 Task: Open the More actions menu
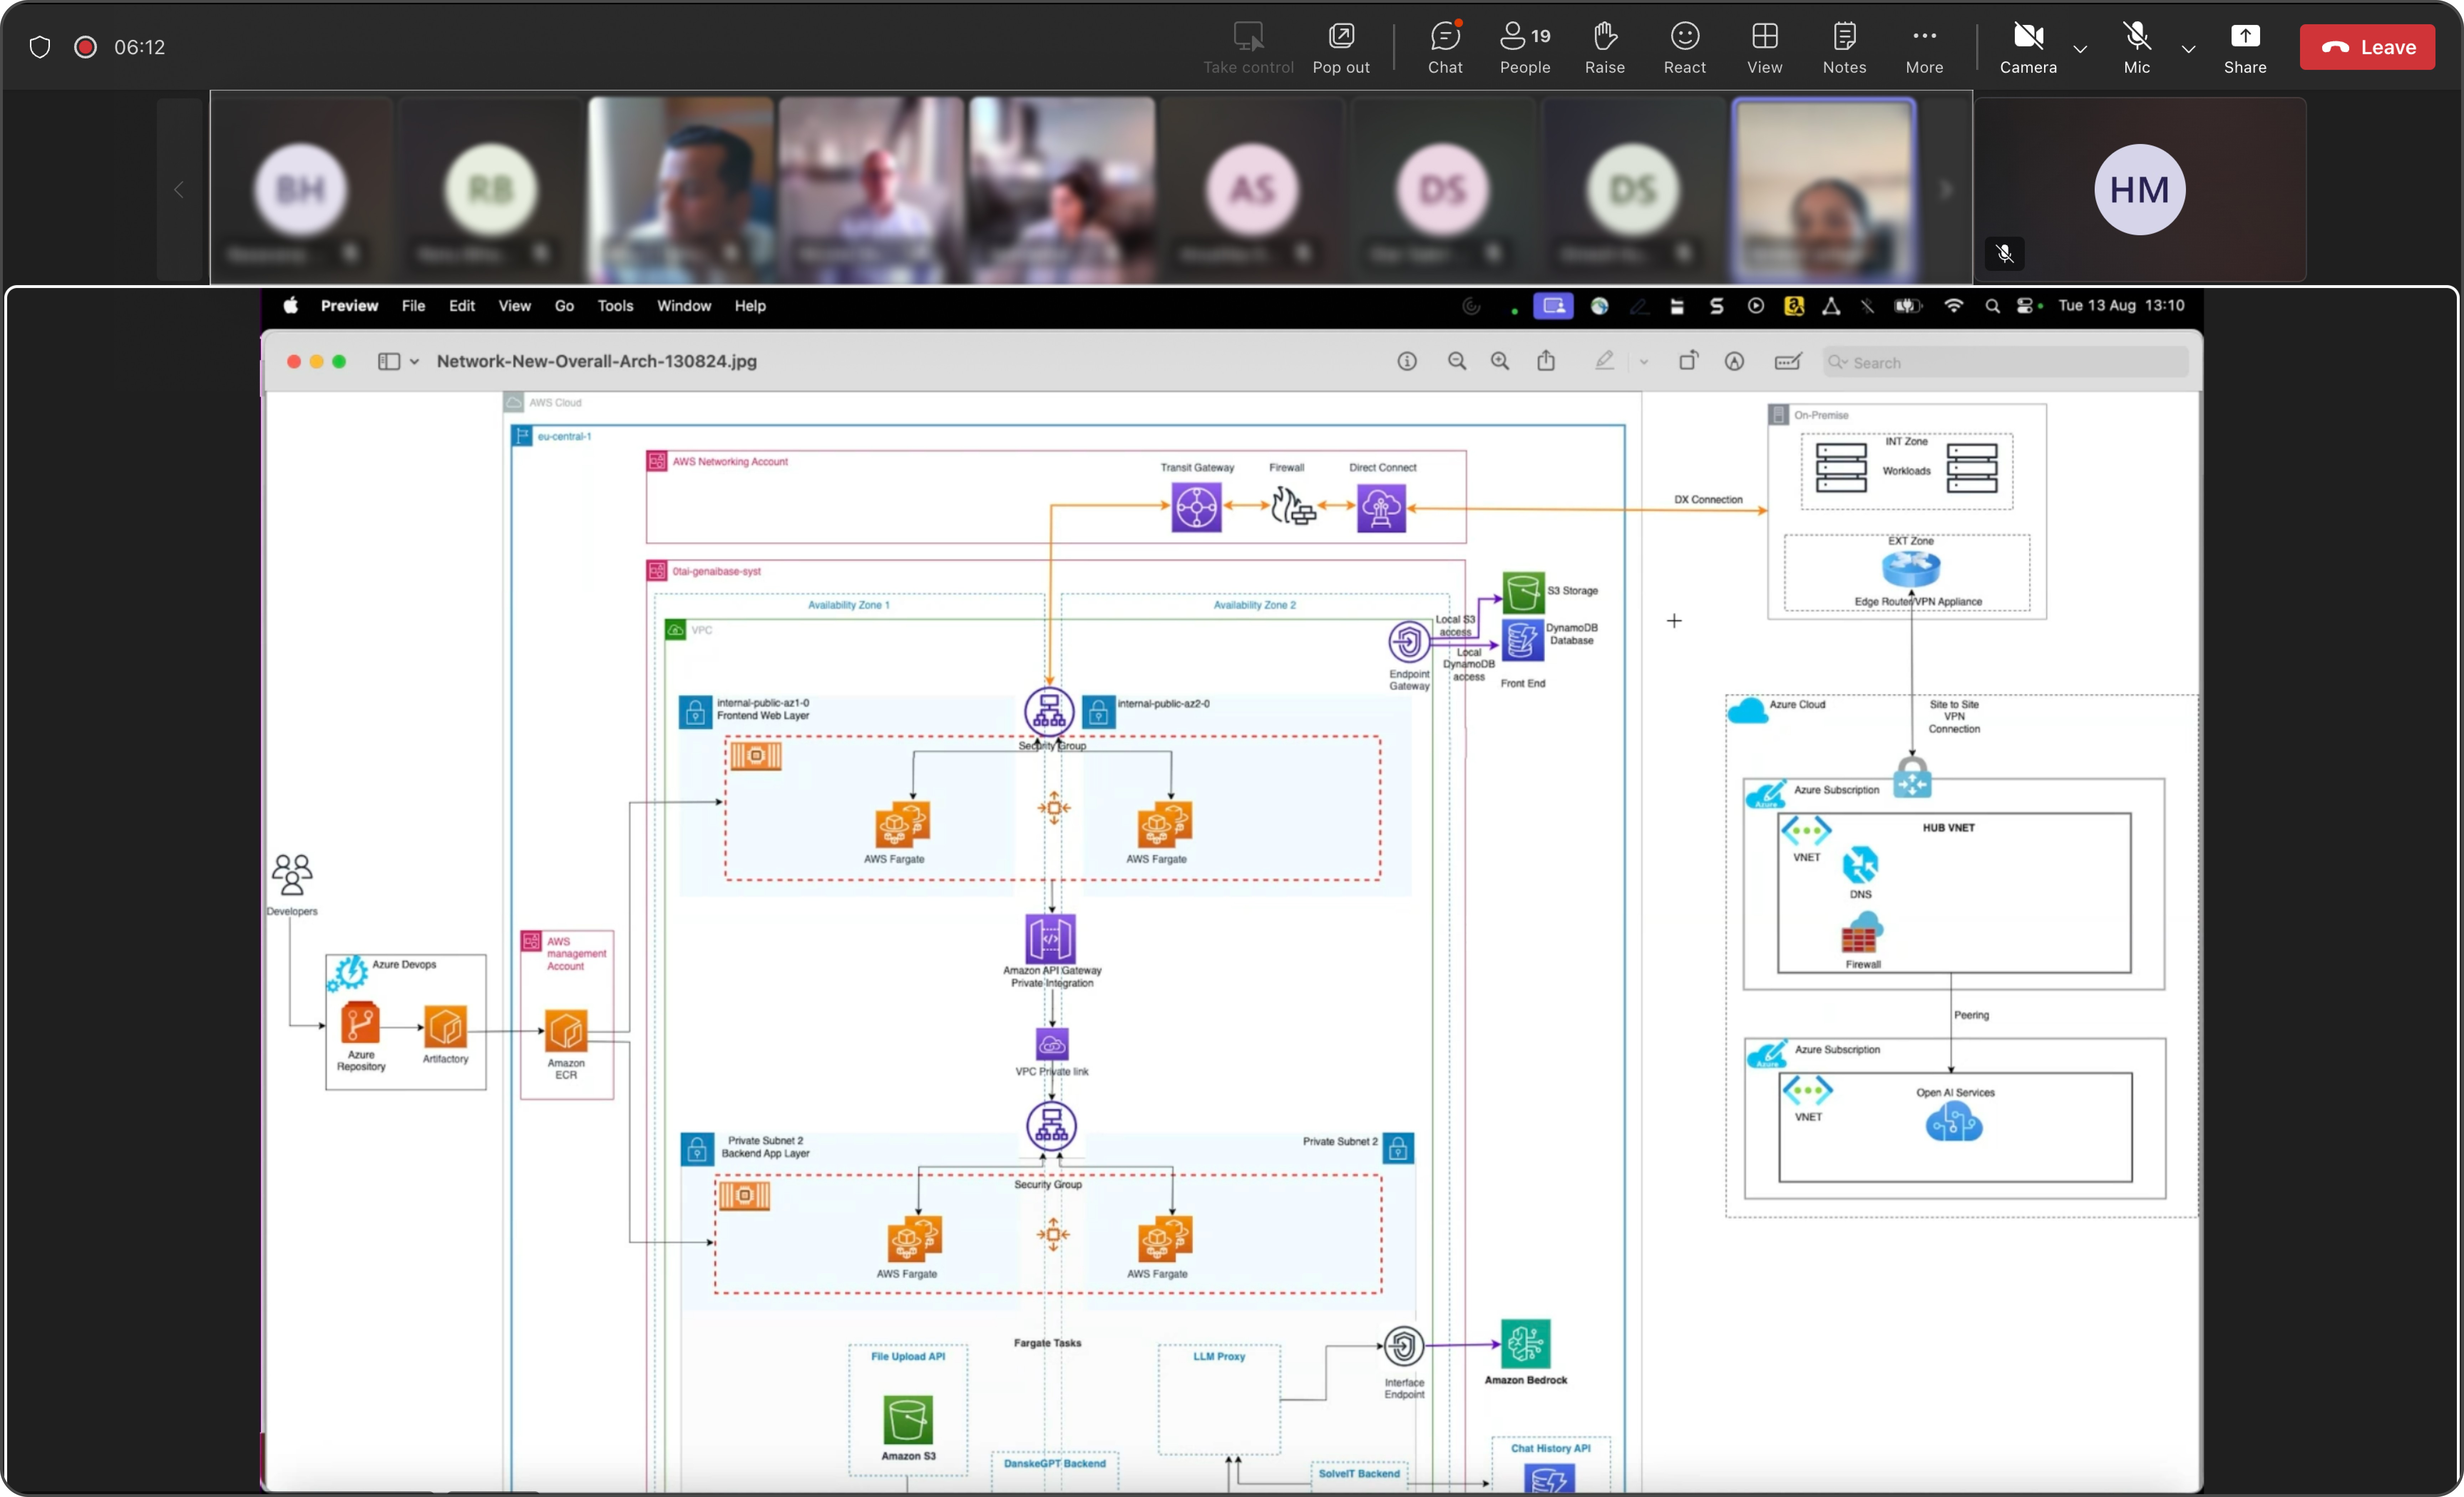pos(1924,47)
